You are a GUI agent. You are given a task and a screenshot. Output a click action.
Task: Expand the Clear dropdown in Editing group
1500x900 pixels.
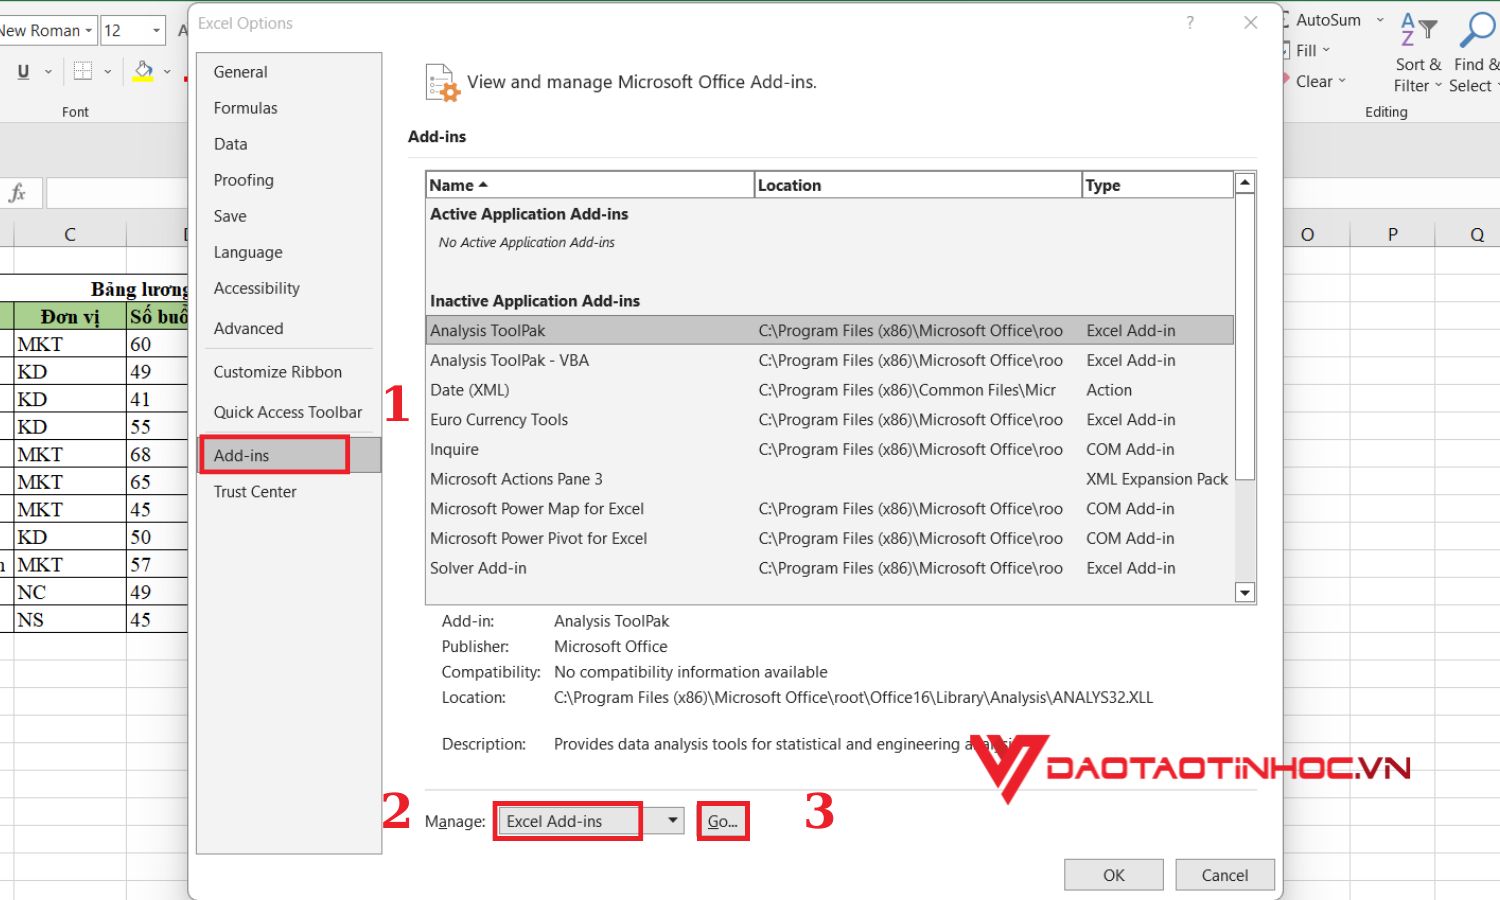point(1342,81)
